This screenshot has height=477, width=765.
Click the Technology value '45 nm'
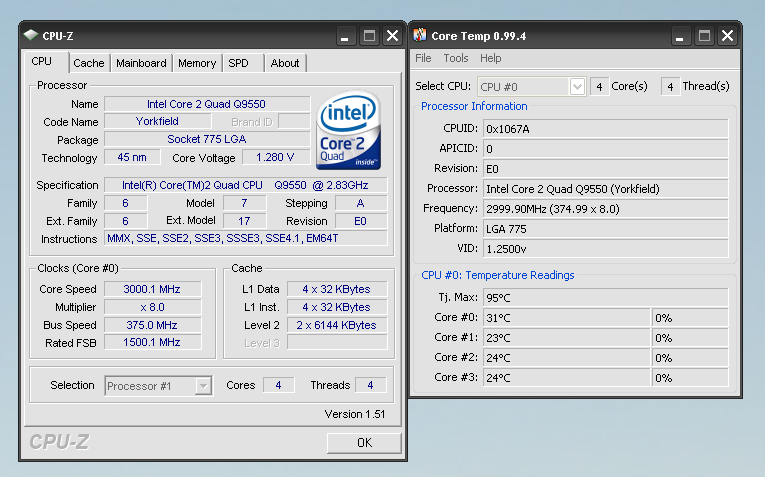tap(132, 158)
